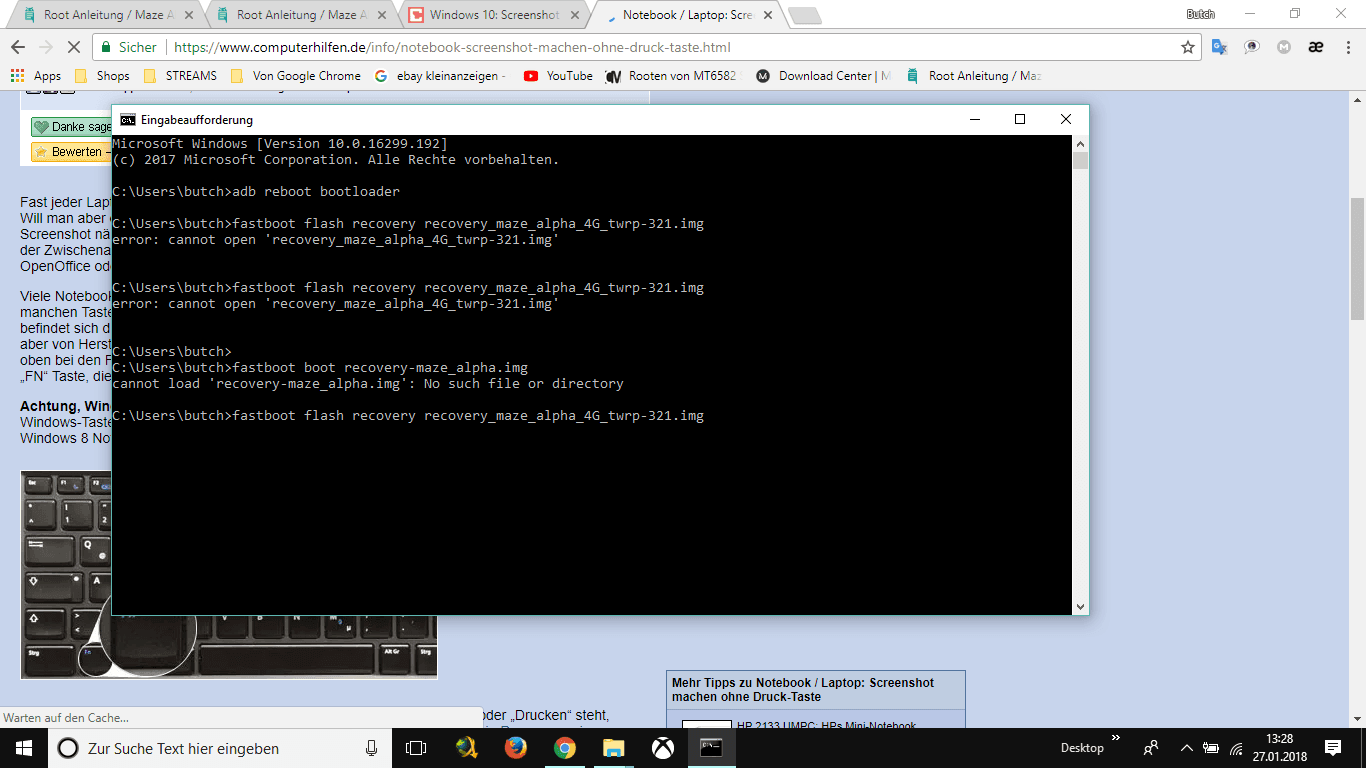Image resolution: width=1366 pixels, height=768 pixels.
Task: Bookmark this page with the star icon
Action: coord(1188,47)
